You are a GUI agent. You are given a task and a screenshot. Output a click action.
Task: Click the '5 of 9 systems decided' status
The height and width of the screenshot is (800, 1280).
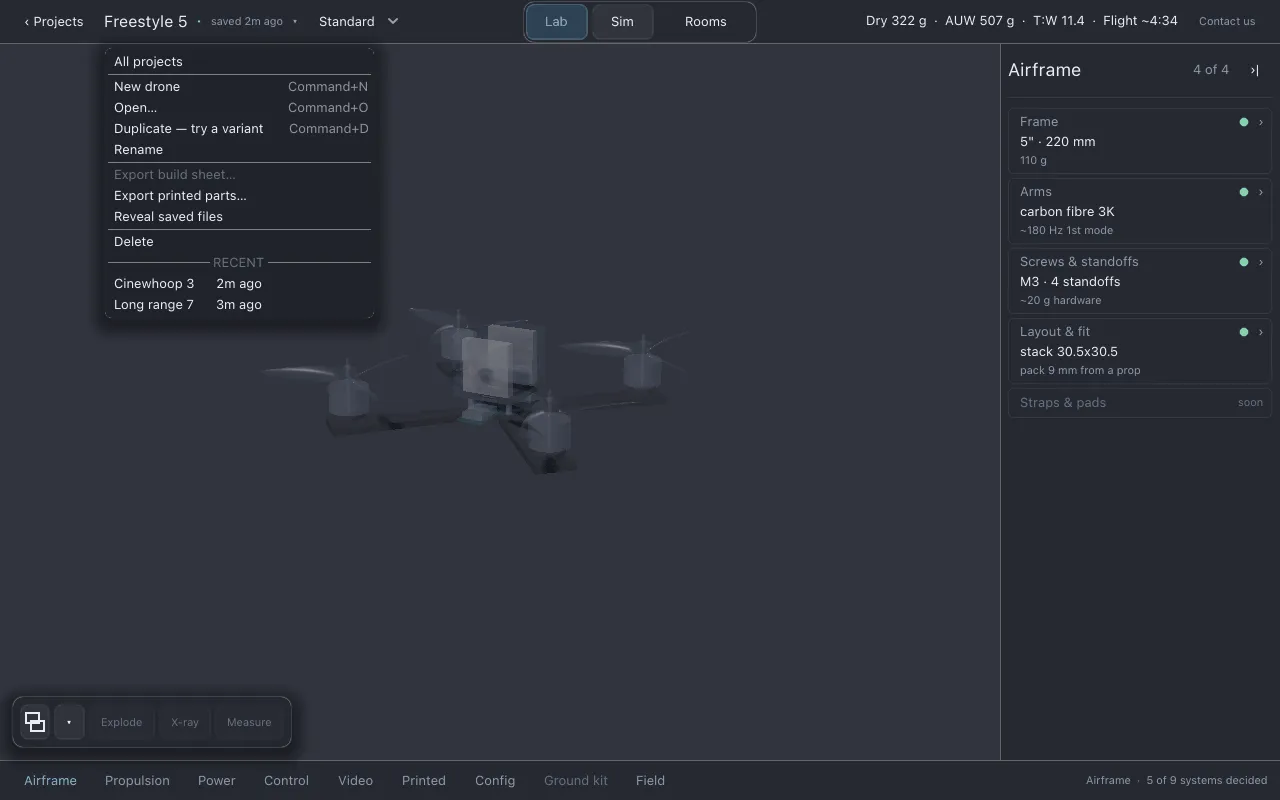[x=1207, y=781]
